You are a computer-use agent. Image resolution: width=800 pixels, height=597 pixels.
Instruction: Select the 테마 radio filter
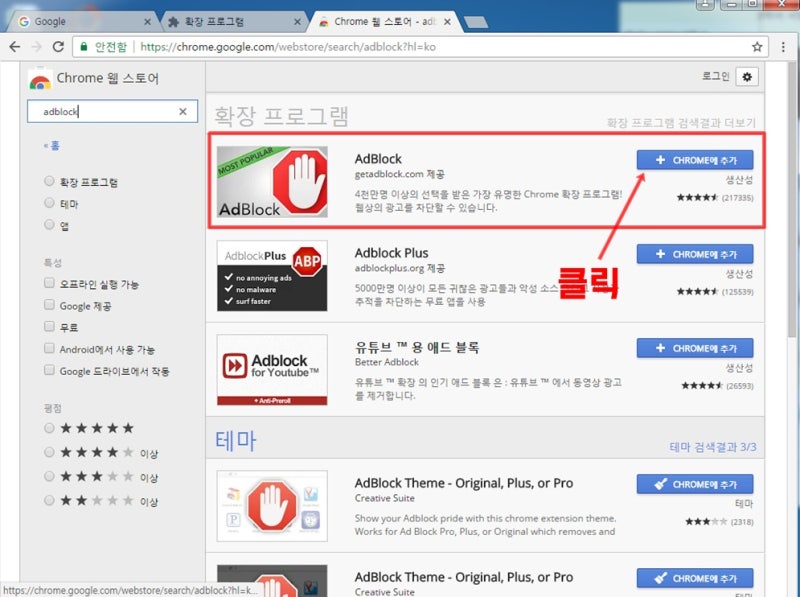[49, 203]
